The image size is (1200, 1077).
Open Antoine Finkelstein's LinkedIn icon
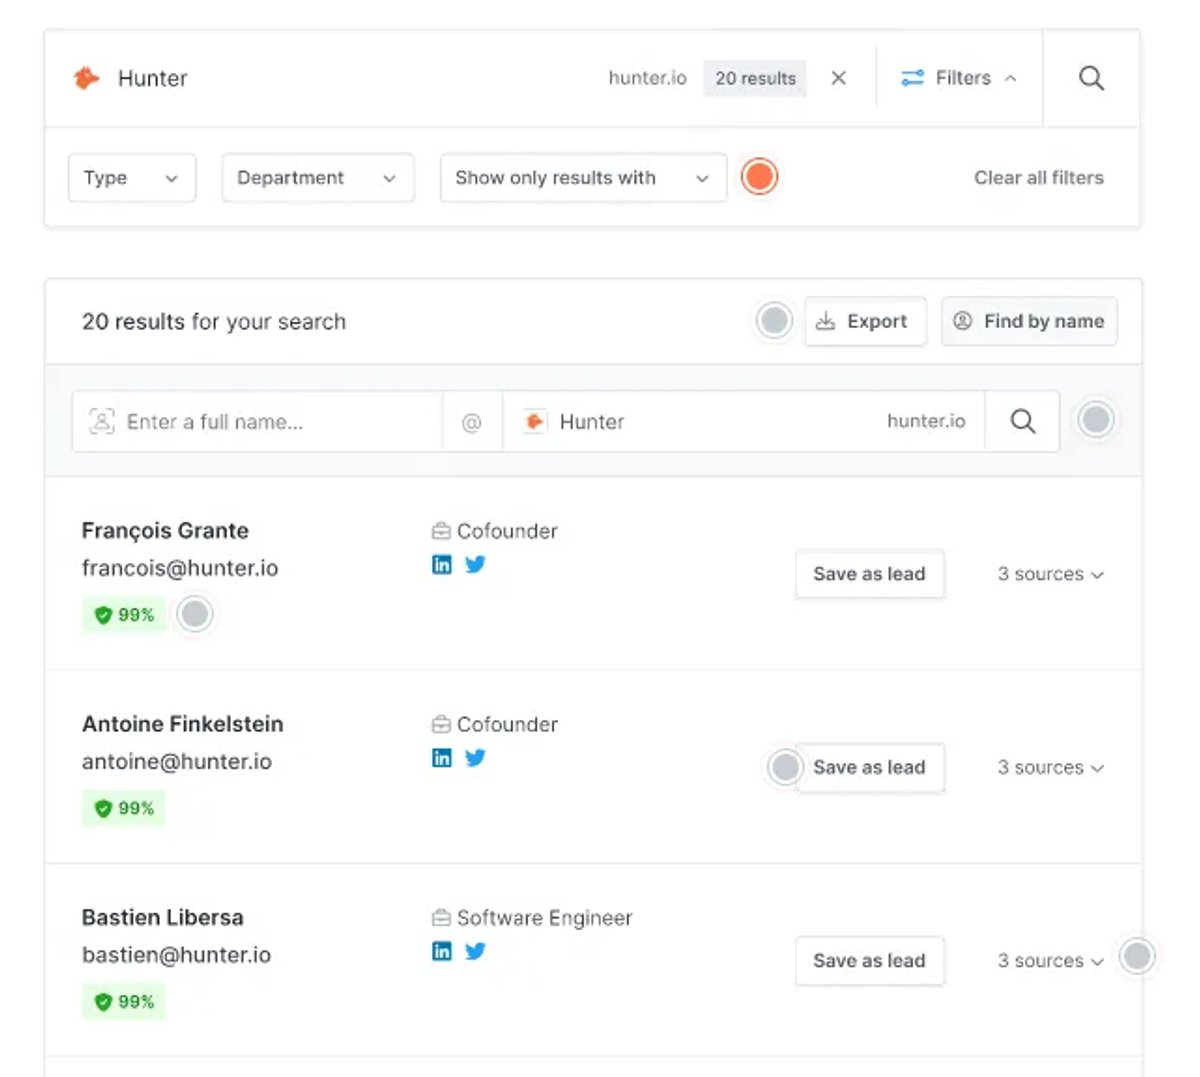[x=442, y=758]
